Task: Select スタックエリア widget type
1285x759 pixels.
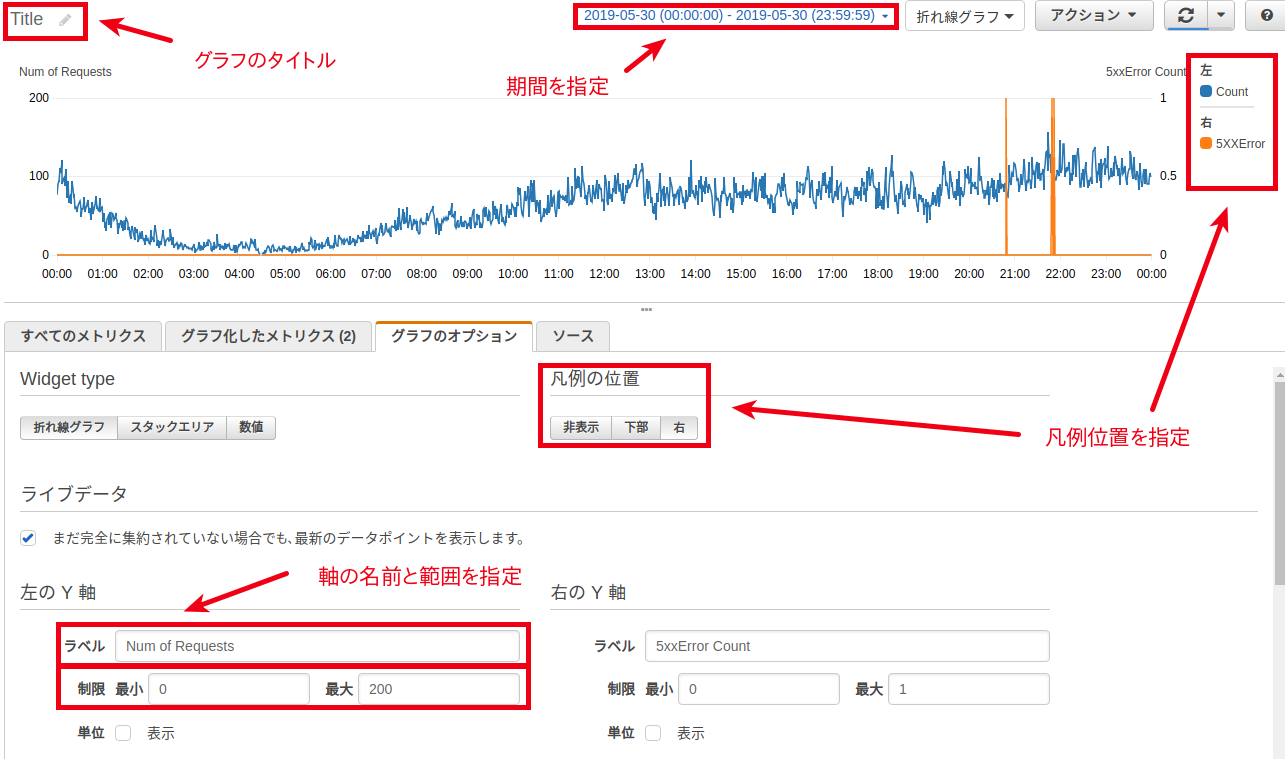Action: [172, 427]
